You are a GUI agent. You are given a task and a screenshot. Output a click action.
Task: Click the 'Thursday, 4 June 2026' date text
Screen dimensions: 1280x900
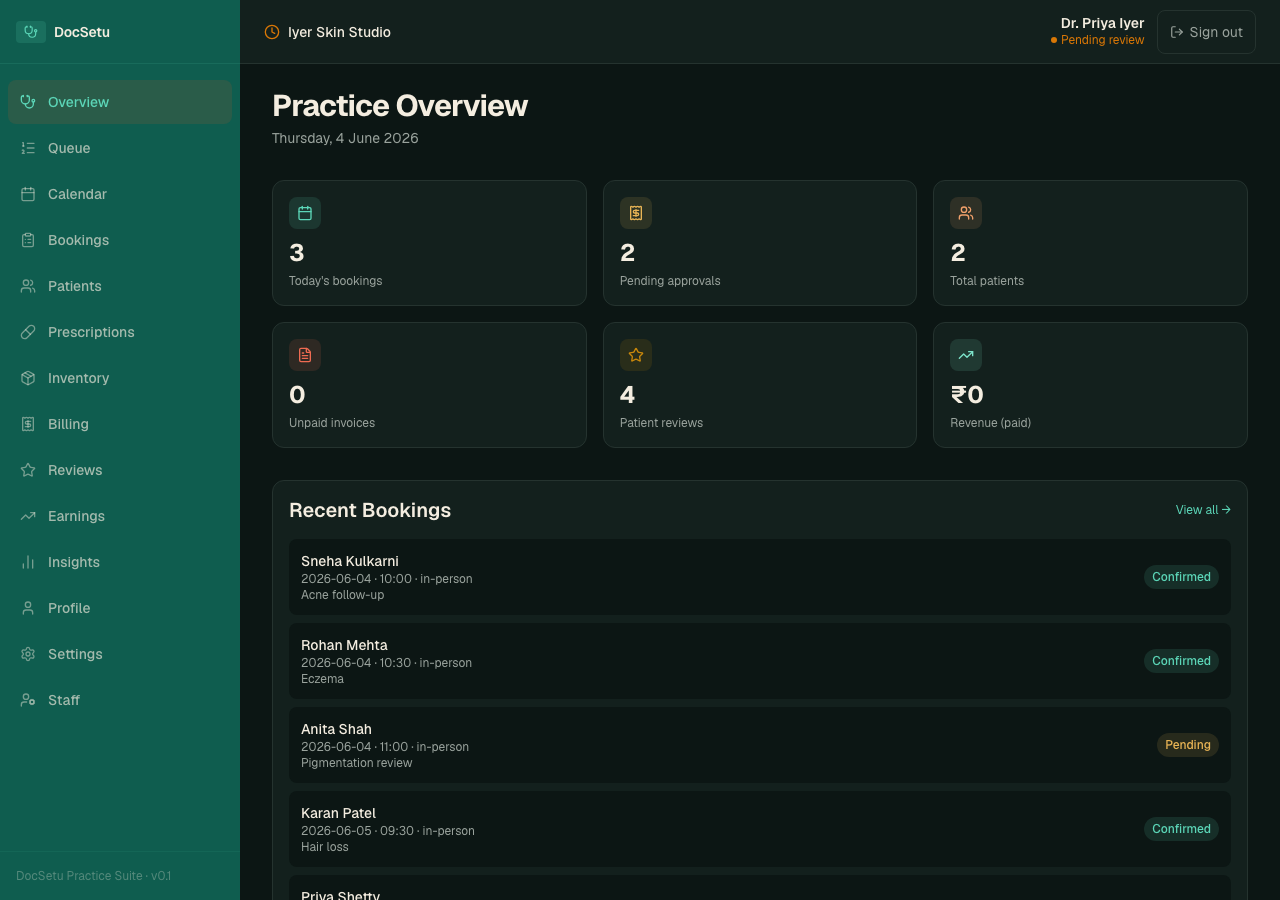(345, 138)
